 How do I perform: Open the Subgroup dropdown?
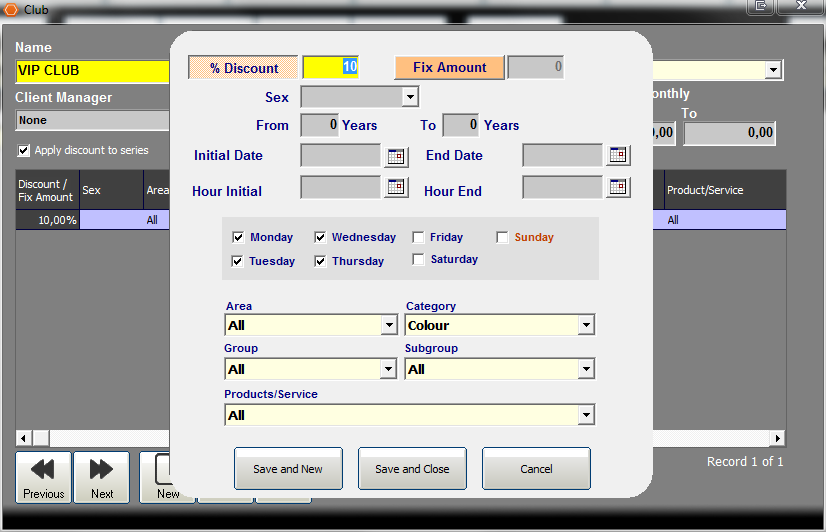[586, 370]
